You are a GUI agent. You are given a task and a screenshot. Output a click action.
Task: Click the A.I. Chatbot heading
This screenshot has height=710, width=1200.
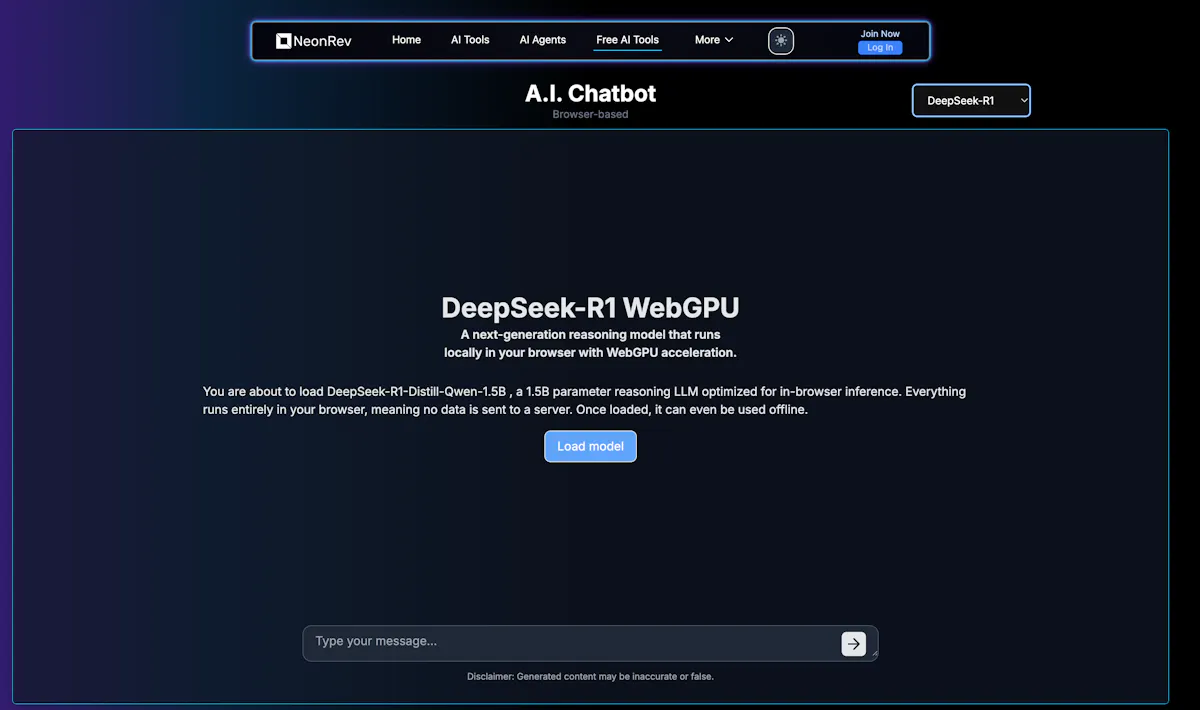[x=590, y=94]
